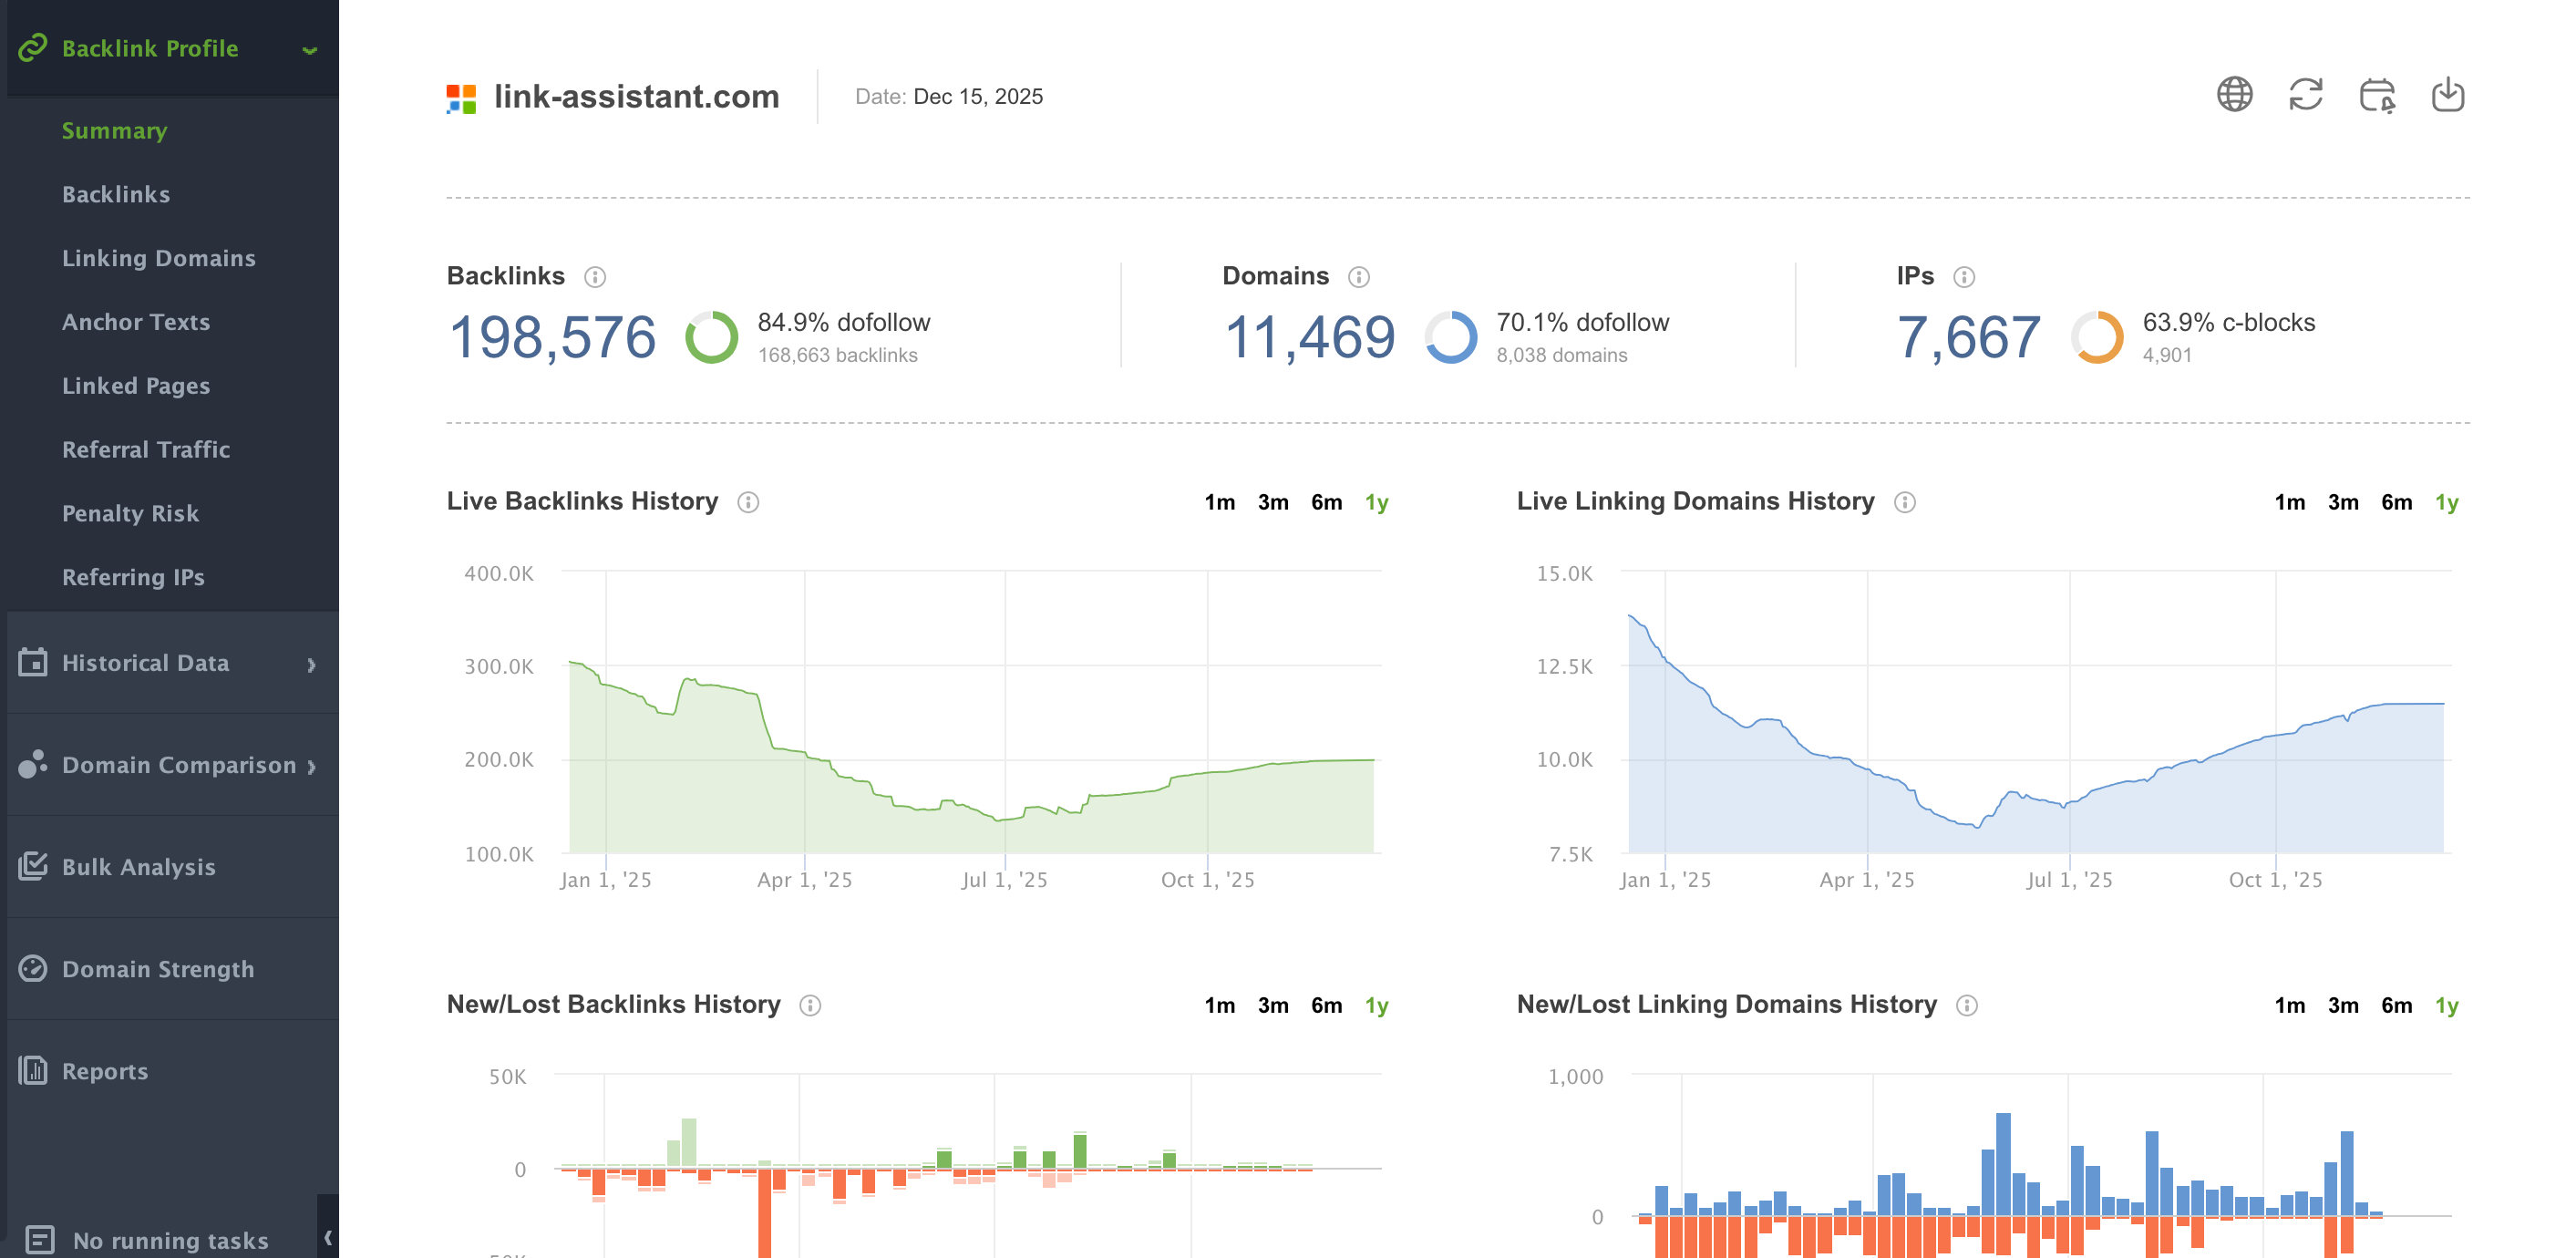This screenshot has width=2576, height=1258.
Task: Open the Backlinks info tooltip icon
Action: (595, 277)
